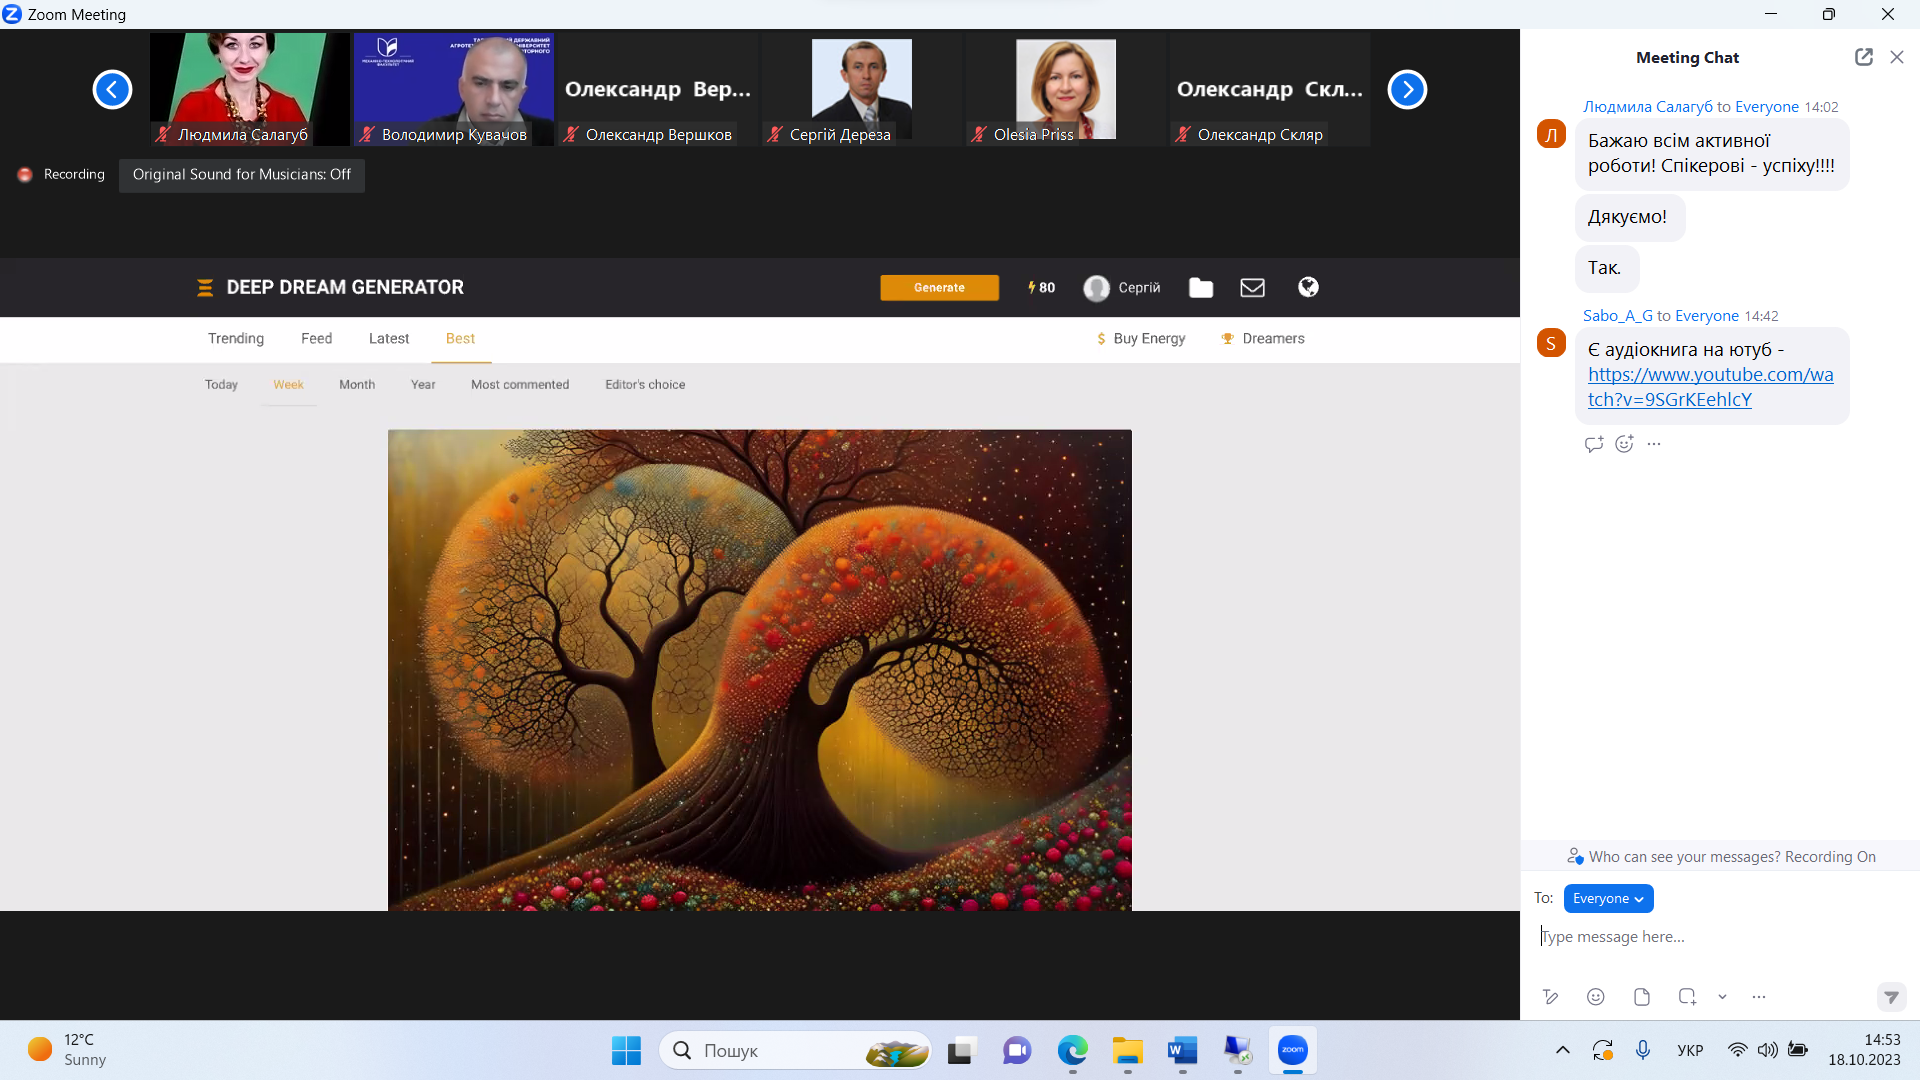Click the attach file icon in chat
The width and height of the screenshot is (1920, 1080).
1641,996
